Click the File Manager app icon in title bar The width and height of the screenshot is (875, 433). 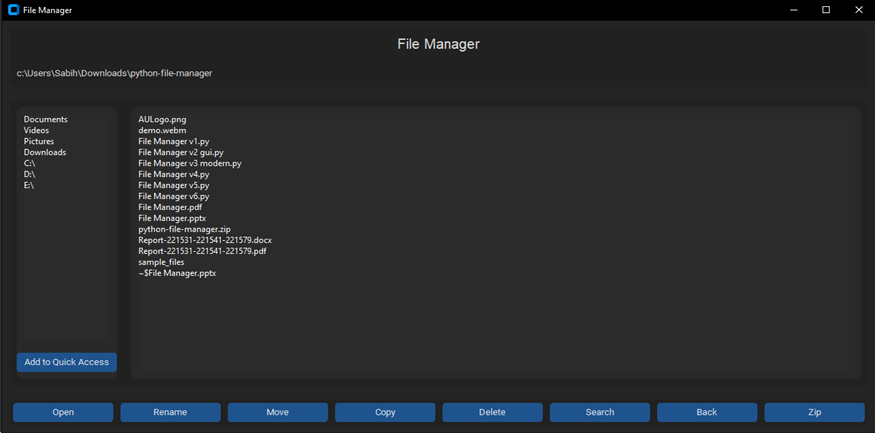[14, 10]
